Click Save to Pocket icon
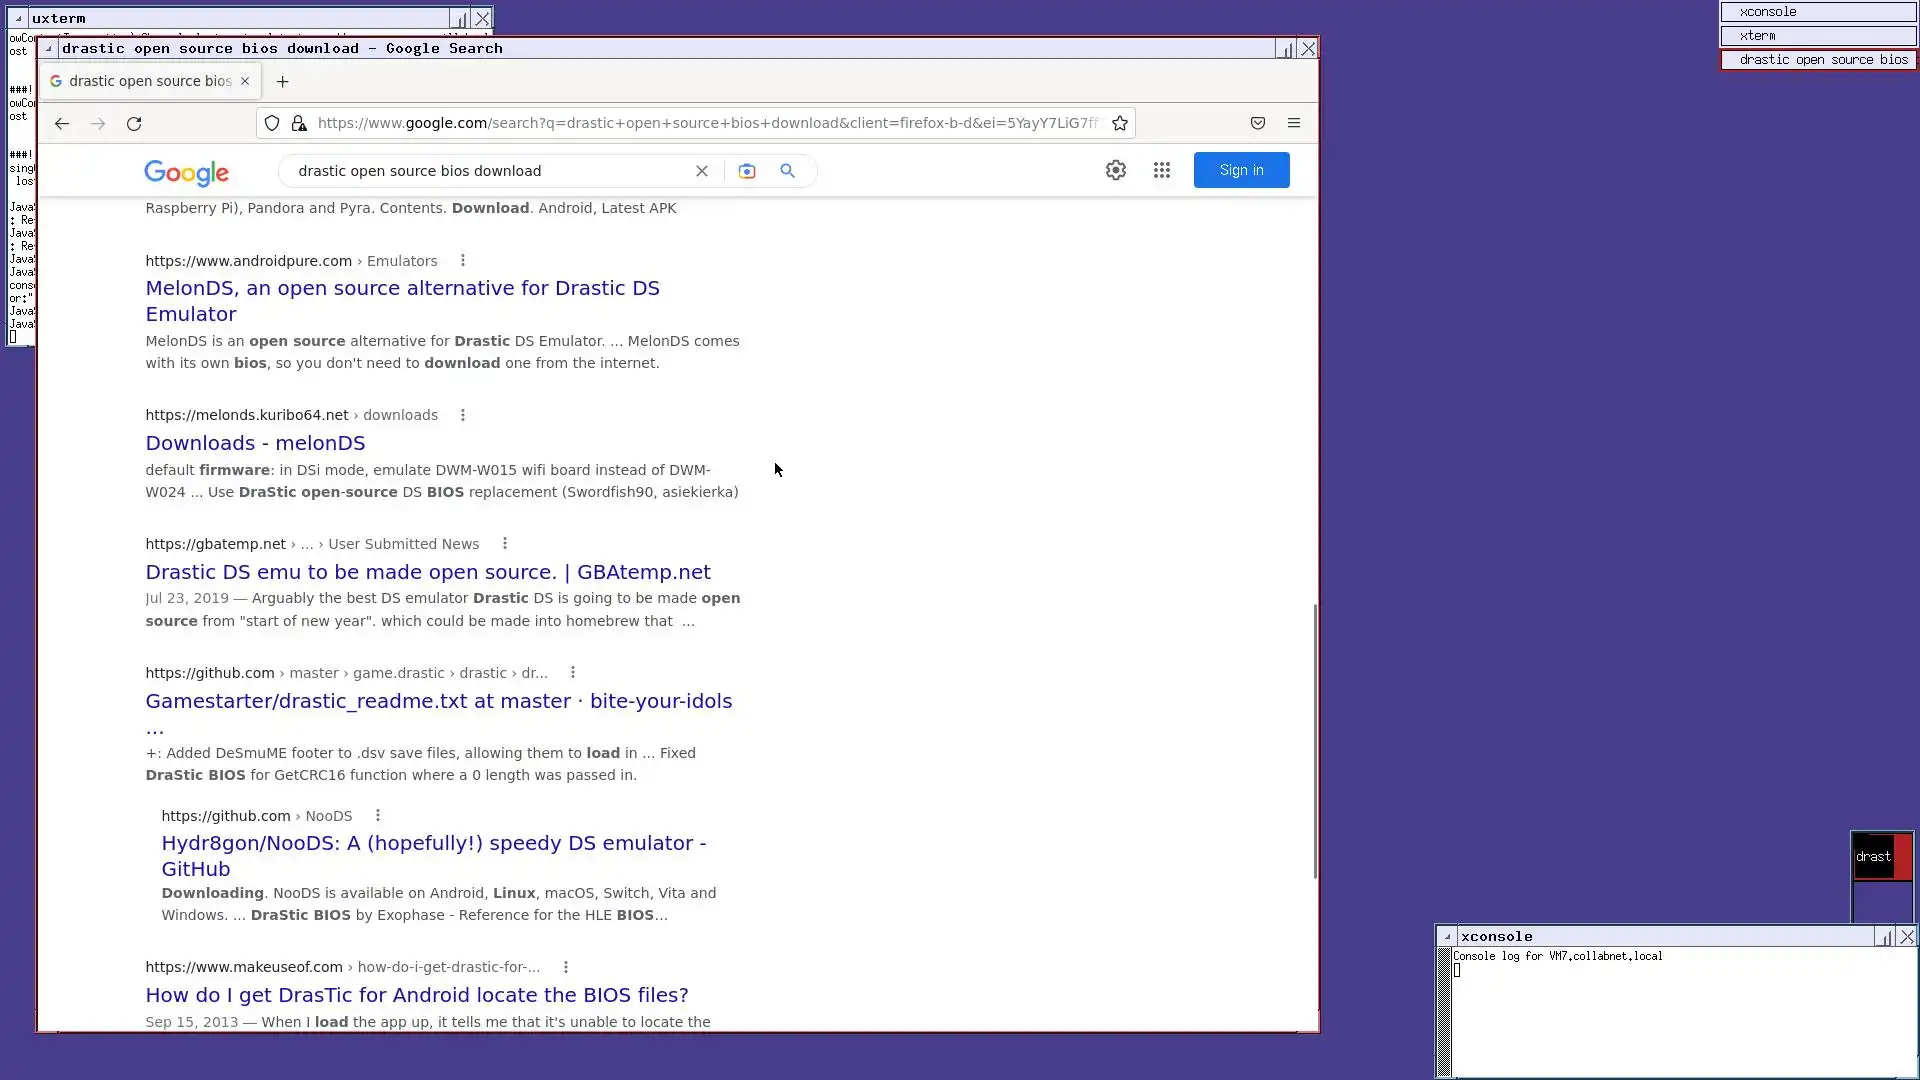The image size is (1920, 1080). tap(1258, 123)
